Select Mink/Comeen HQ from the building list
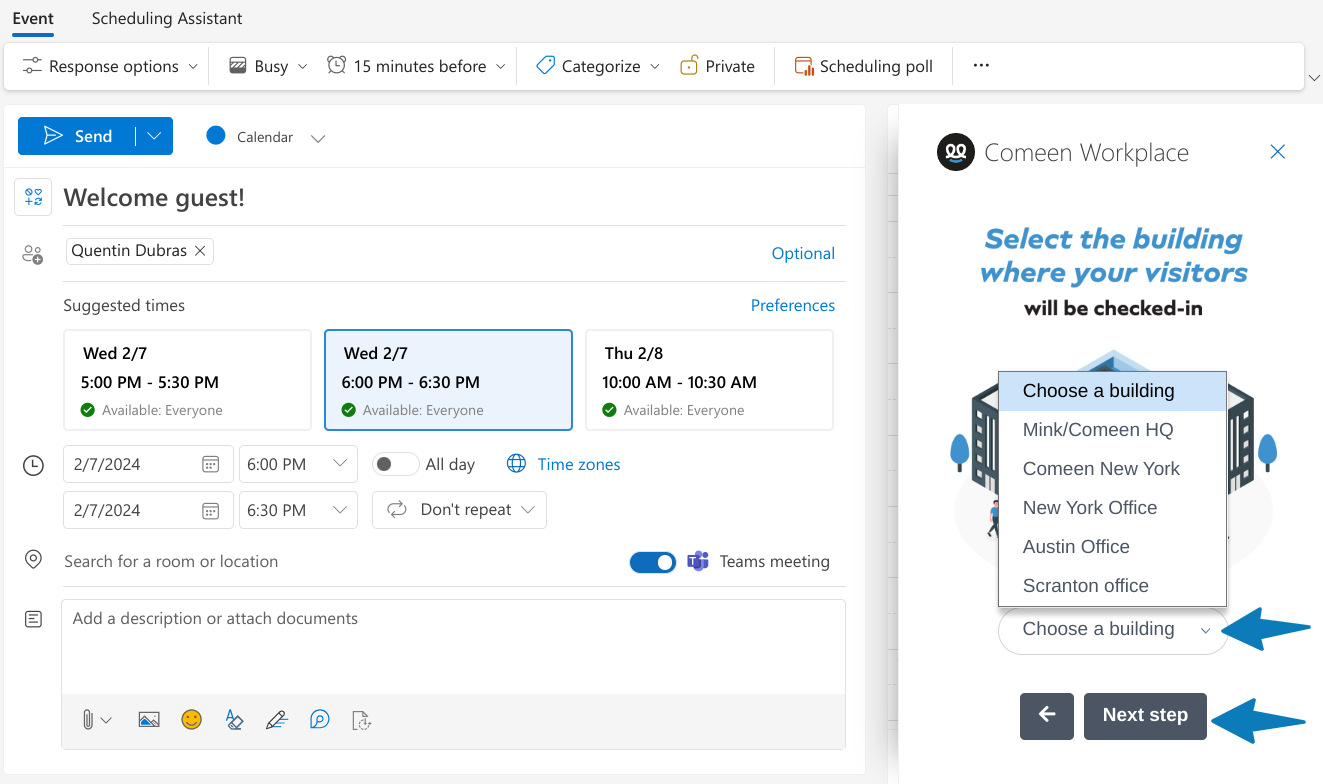1323x784 pixels. point(1113,430)
